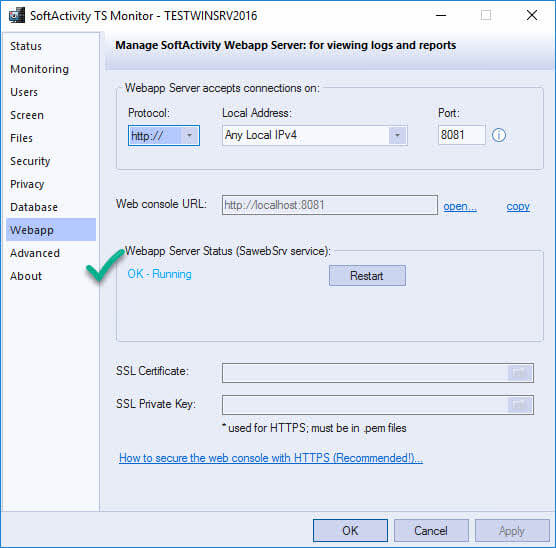
Task: Restart the Webapp Server service
Action: tap(367, 276)
